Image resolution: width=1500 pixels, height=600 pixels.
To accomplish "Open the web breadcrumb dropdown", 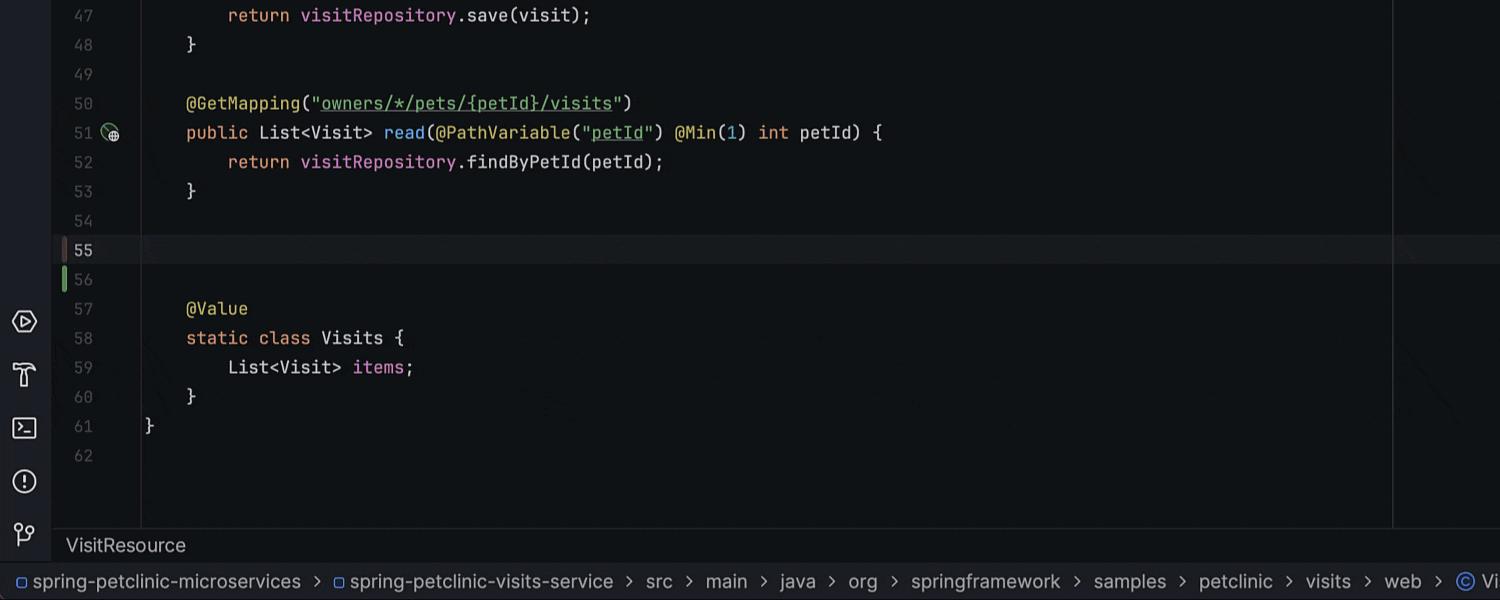I will pos(1403,581).
